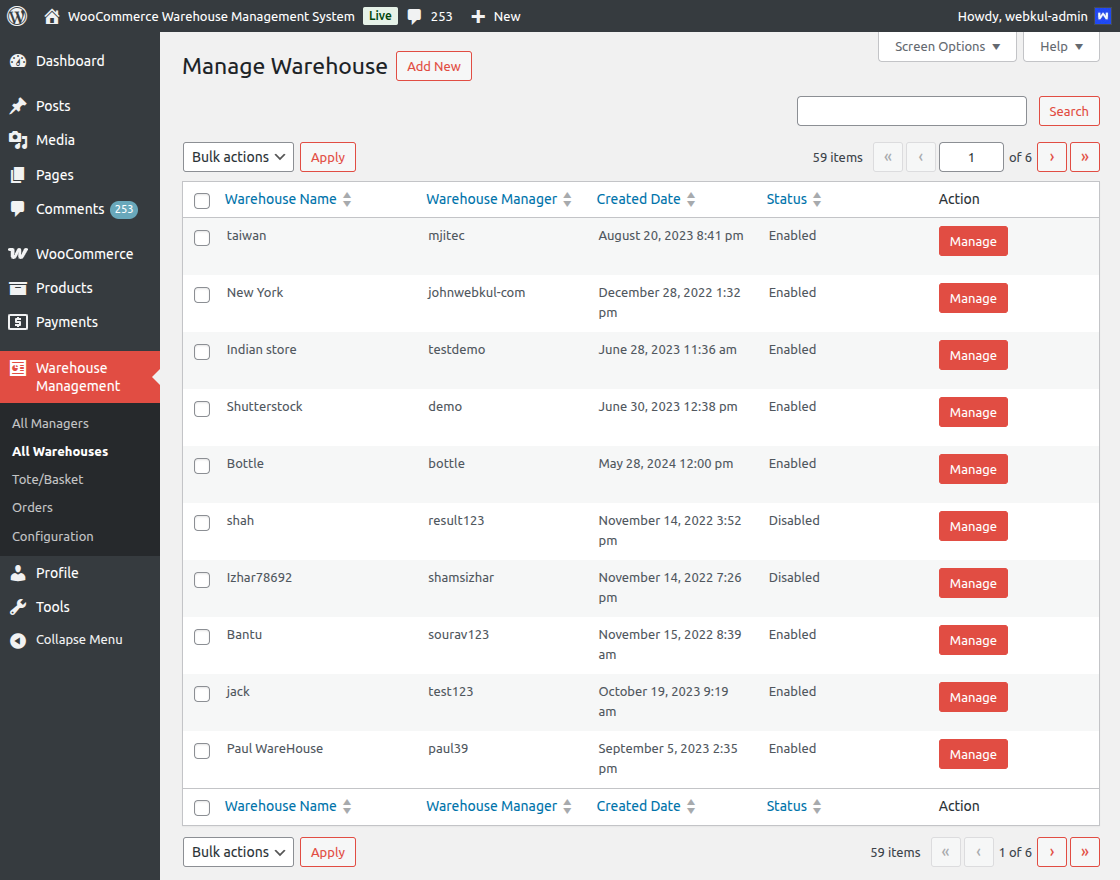The width and height of the screenshot is (1120, 880).
Task: Sort by bottom Created Date header link
Action: (639, 806)
